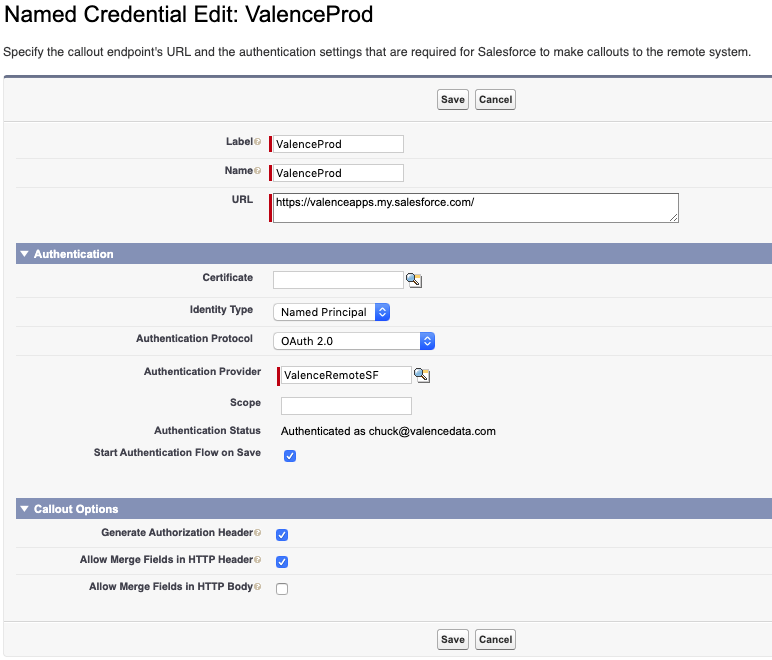The image size is (772, 660).
Task: Click the Authentication Provider input field
Action: (346, 375)
